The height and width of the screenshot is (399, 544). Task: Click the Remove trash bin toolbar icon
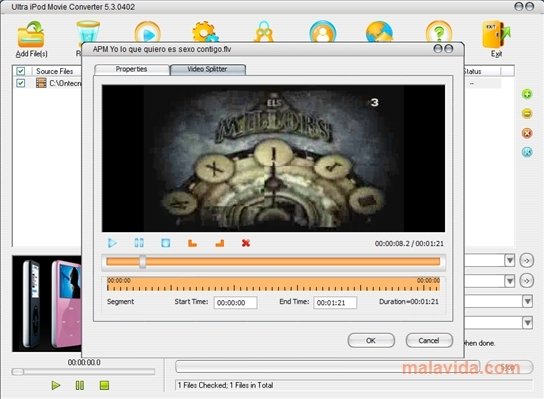coord(88,32)
